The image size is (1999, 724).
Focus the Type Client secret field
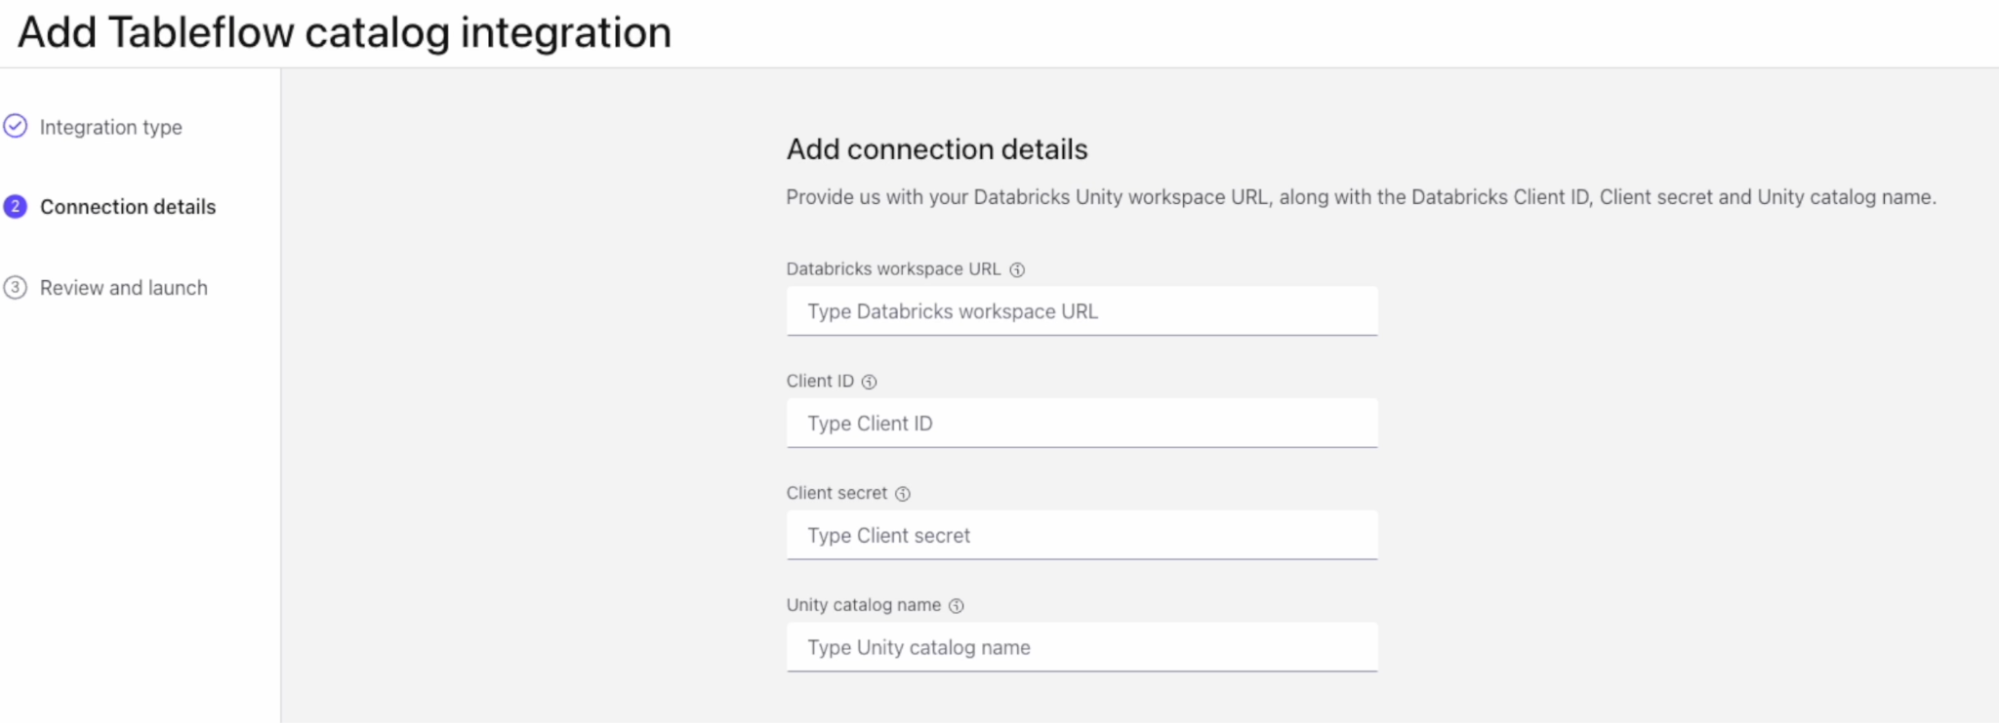tap(1082, 535)
